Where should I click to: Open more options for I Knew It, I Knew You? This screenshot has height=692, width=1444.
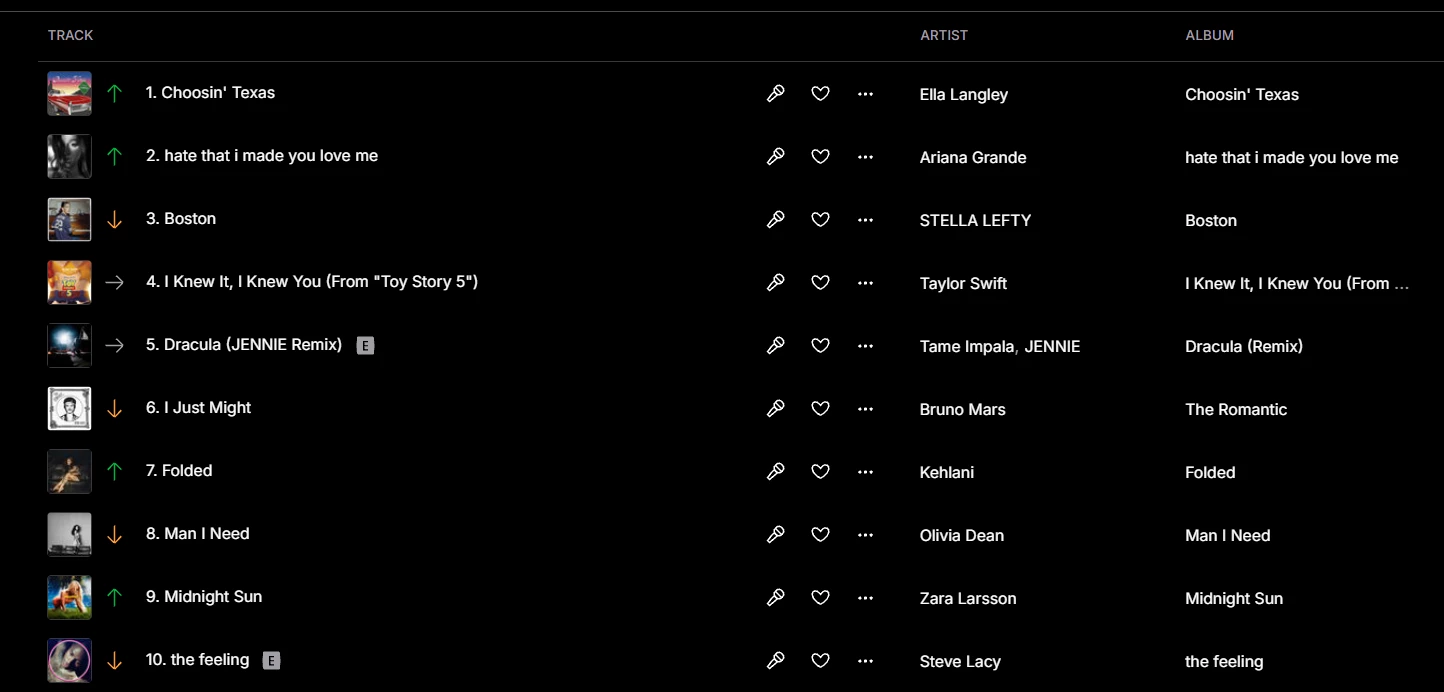(x=866, y=283)
